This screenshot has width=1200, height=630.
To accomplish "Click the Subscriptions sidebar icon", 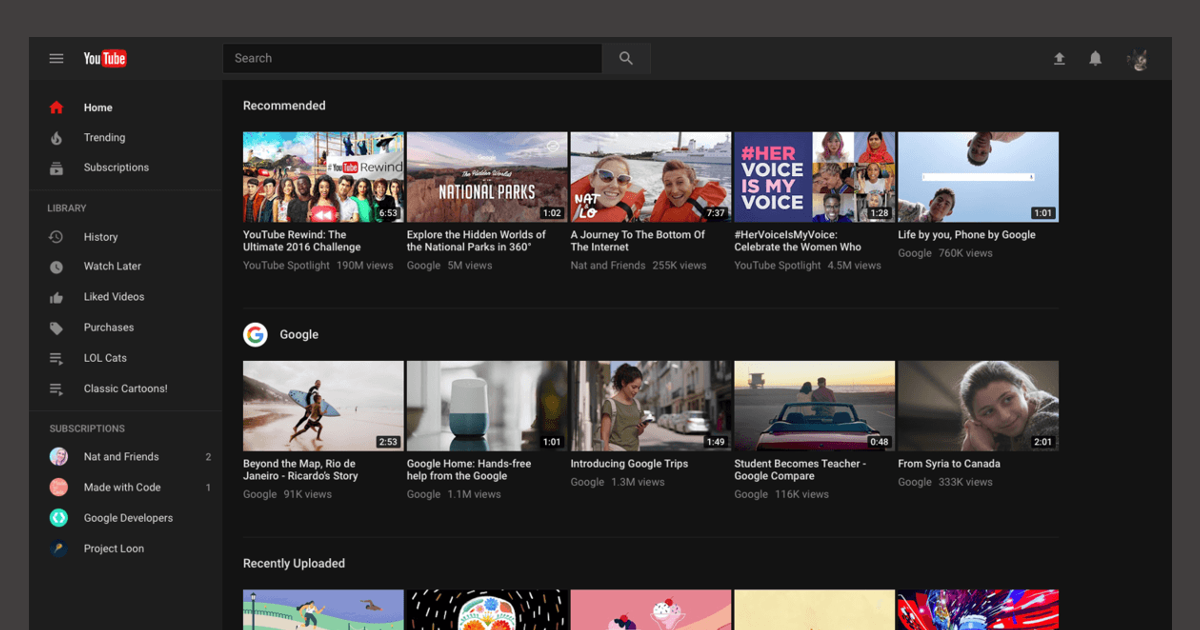I will pos(56,168).
